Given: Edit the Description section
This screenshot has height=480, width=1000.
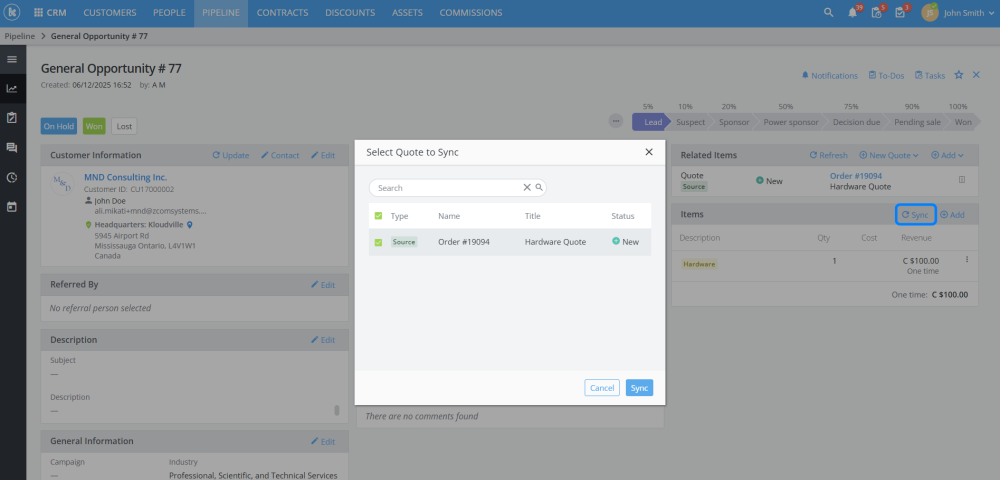Looking at the screenshot, I should coord(323,340).
